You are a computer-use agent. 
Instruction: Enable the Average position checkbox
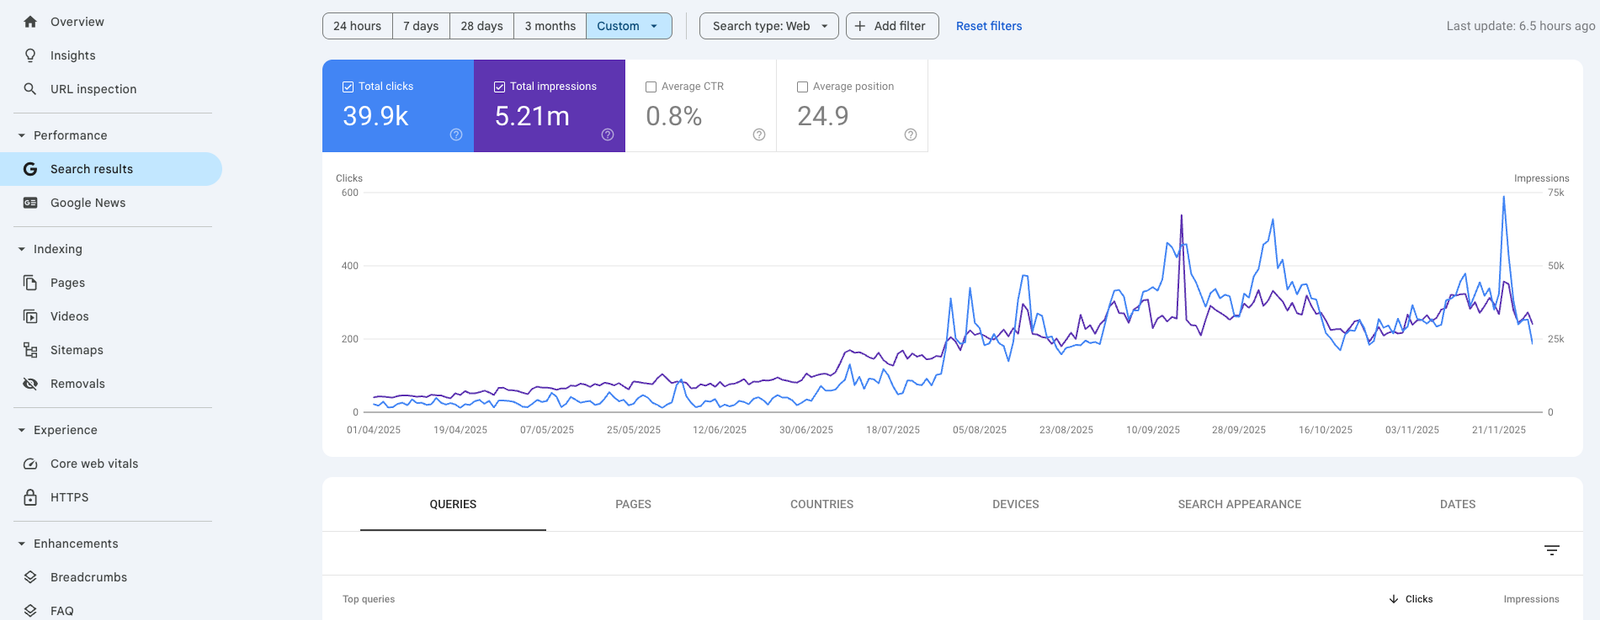pos(802,87)
